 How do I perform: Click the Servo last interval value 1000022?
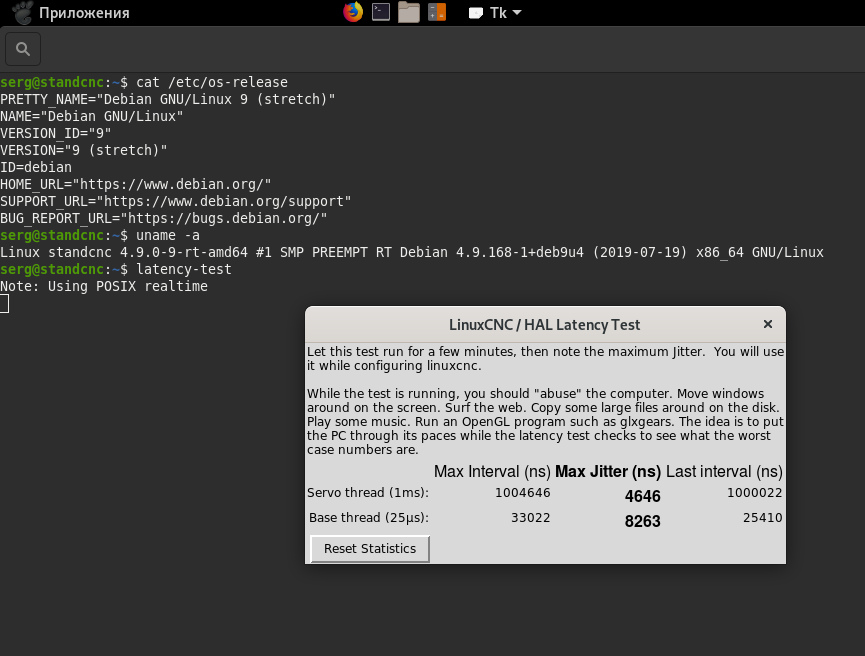pos(754,493)
